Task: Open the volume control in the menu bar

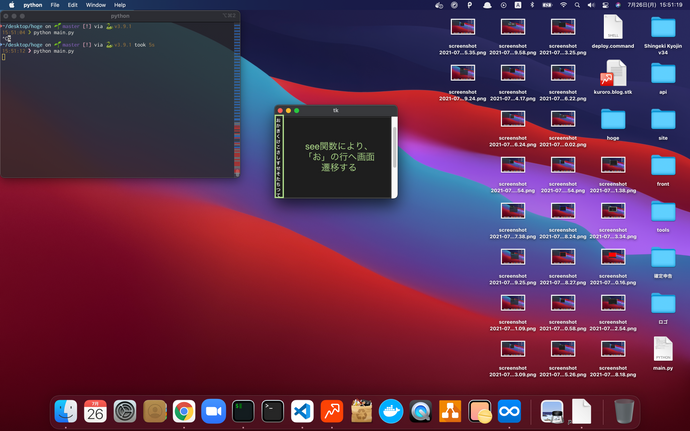Action: (x=591, y=5)
